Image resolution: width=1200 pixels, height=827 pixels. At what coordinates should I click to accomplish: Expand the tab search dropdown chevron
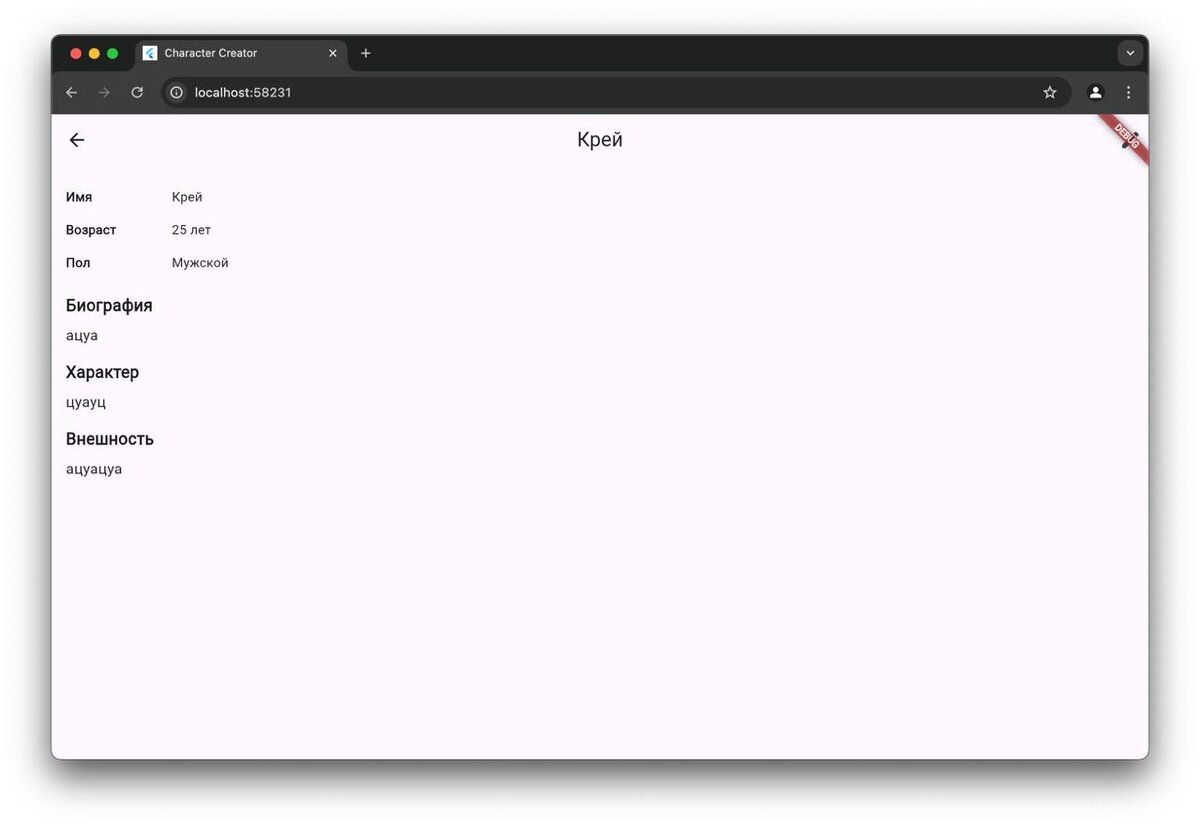[1130, 53]
